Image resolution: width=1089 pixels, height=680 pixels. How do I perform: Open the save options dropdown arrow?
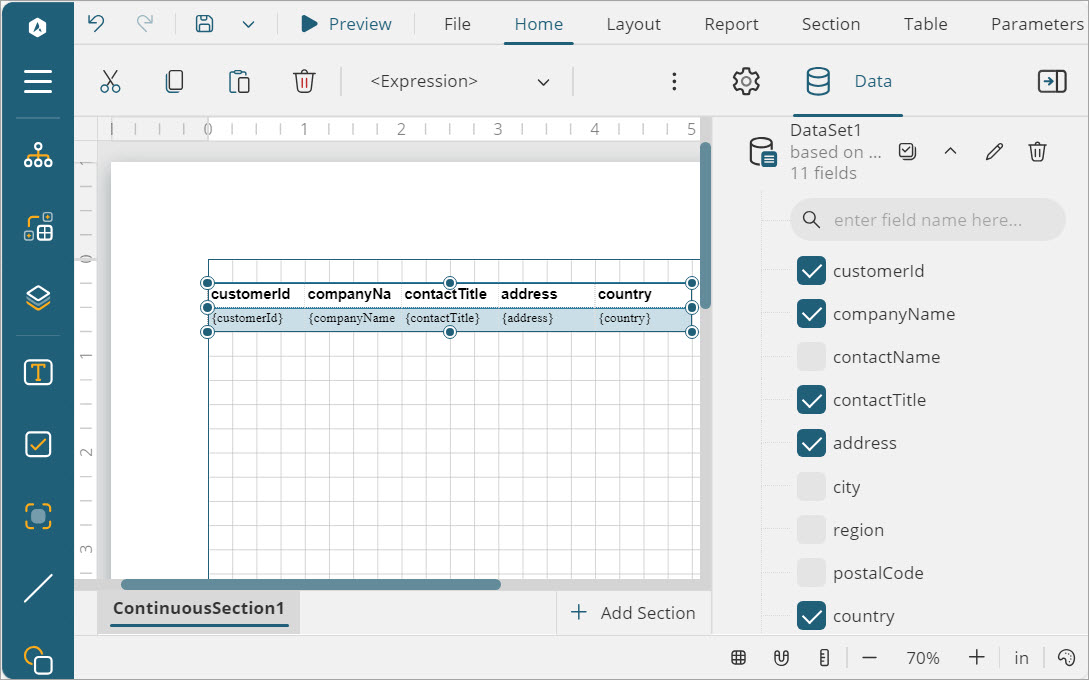[x=248, y=24]
